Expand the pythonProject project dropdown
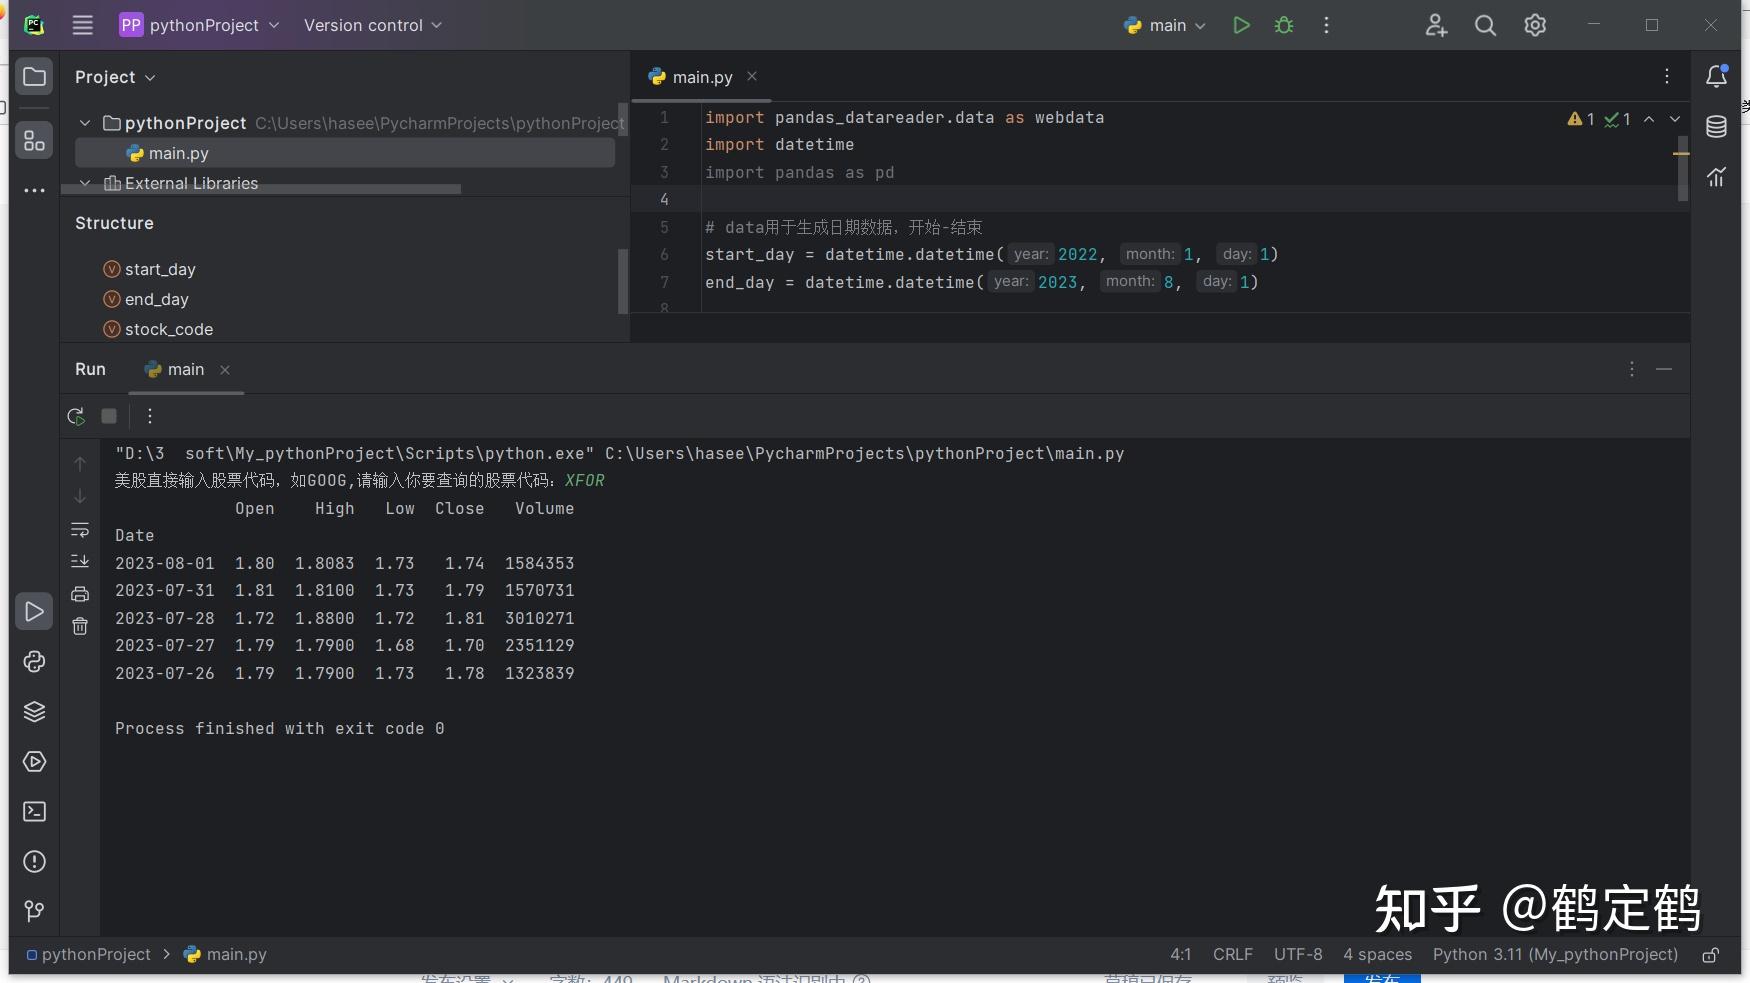1750x983 pixels. [x=199, y=26]
